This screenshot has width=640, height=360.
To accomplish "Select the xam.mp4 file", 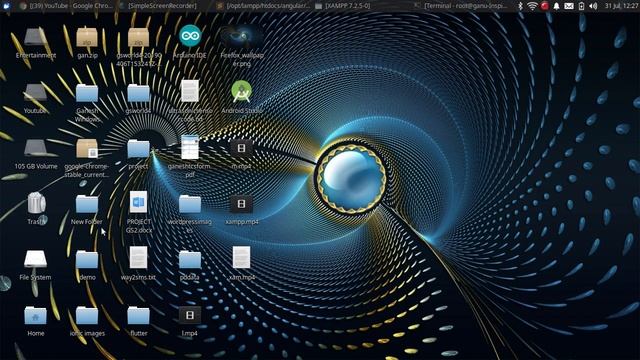I will (241, 258).
